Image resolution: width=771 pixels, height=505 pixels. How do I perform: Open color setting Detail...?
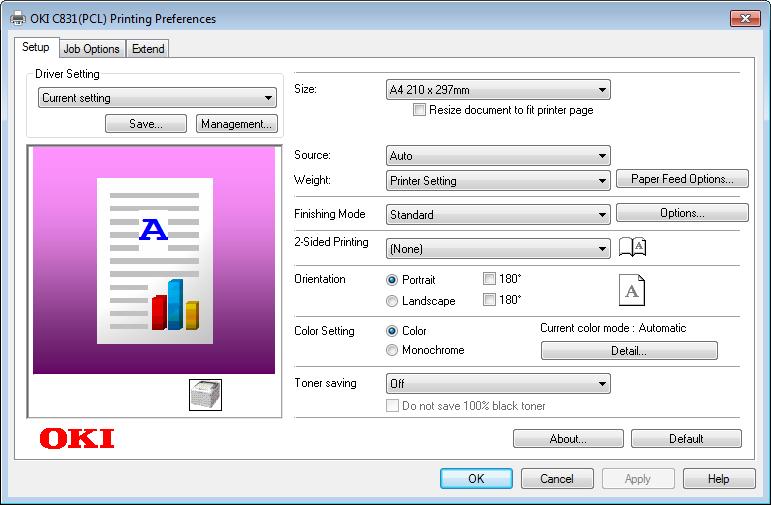[x=629, y=351]
